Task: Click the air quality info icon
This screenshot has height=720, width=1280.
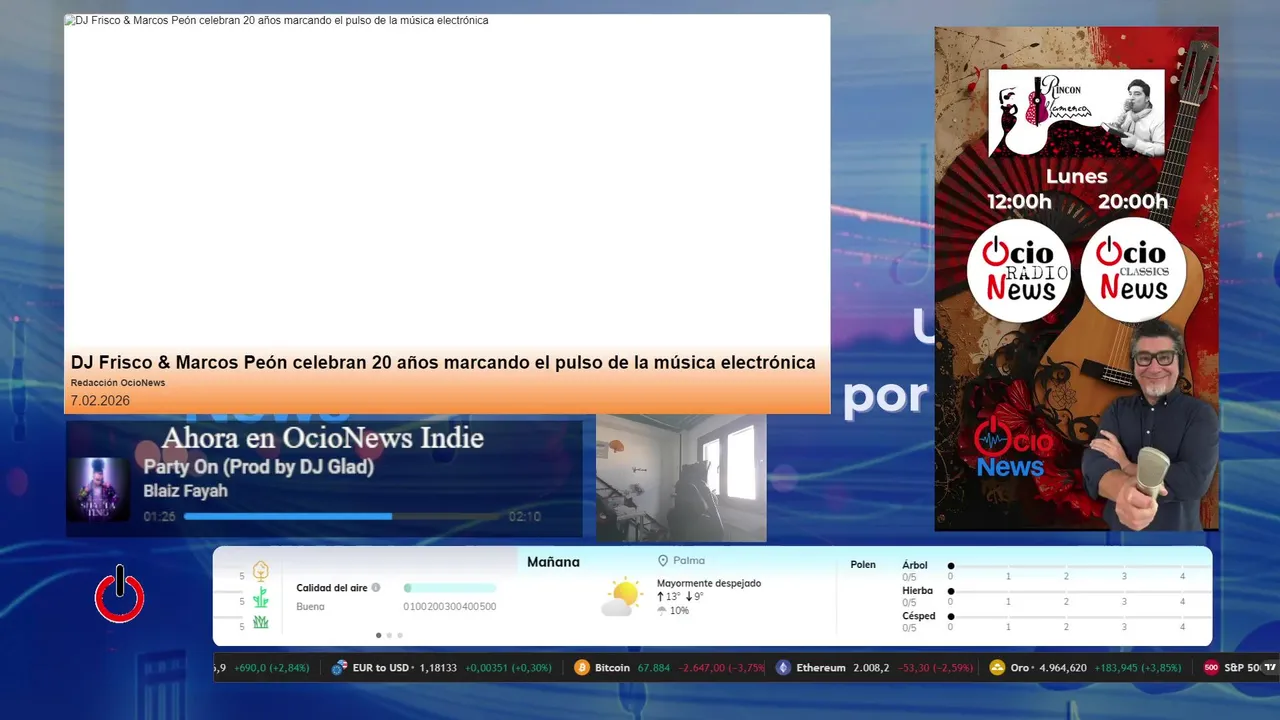Action: pyautogui.click(x=376, y=588)
